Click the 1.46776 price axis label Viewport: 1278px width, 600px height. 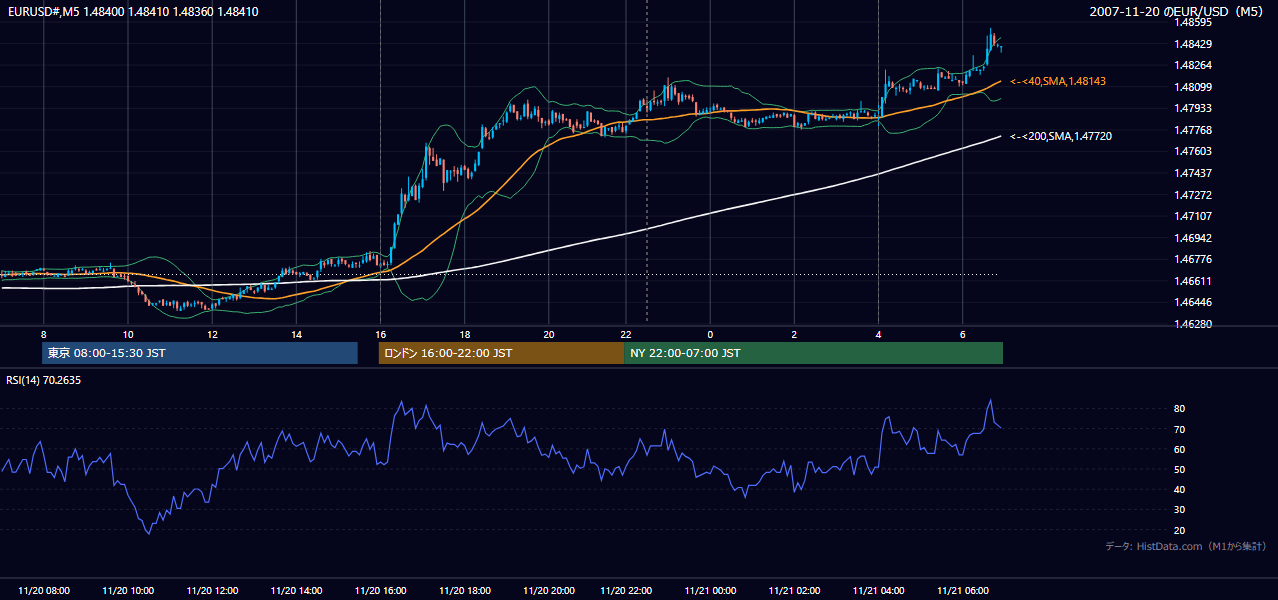(x=1194, y=259)
